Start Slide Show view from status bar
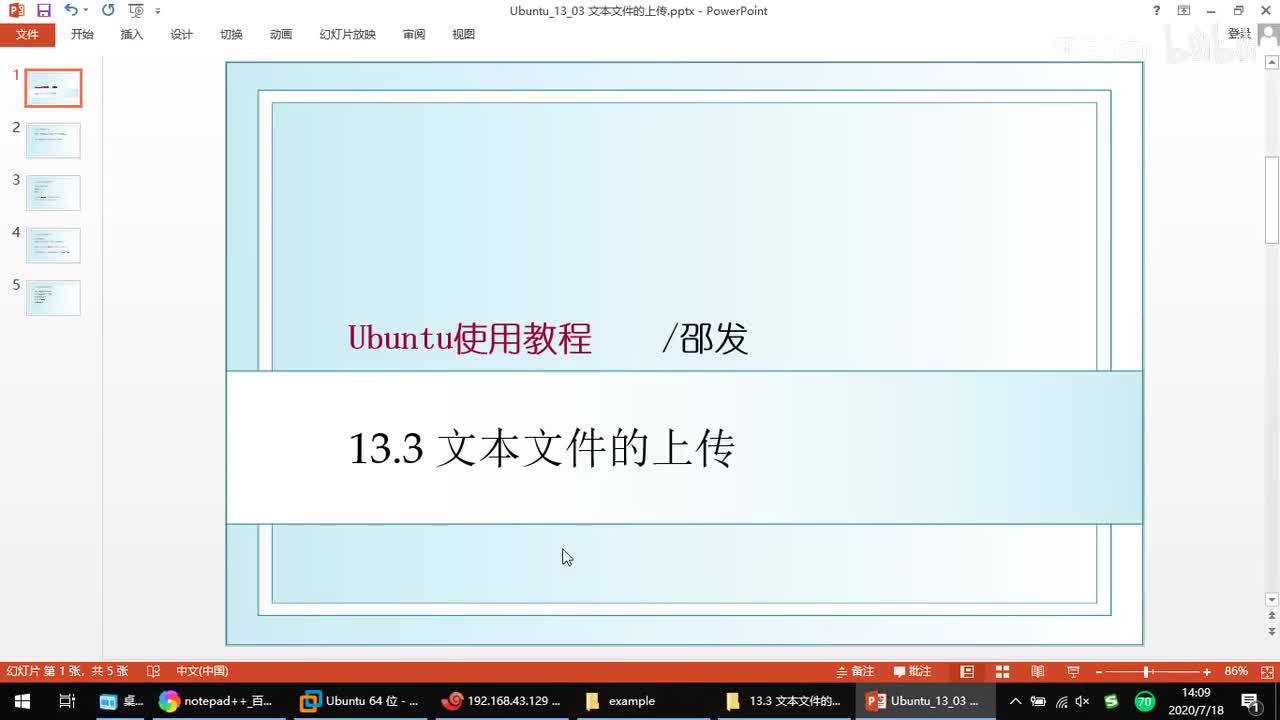The width and height of the screenshot is (1280, 720). 1073,671
